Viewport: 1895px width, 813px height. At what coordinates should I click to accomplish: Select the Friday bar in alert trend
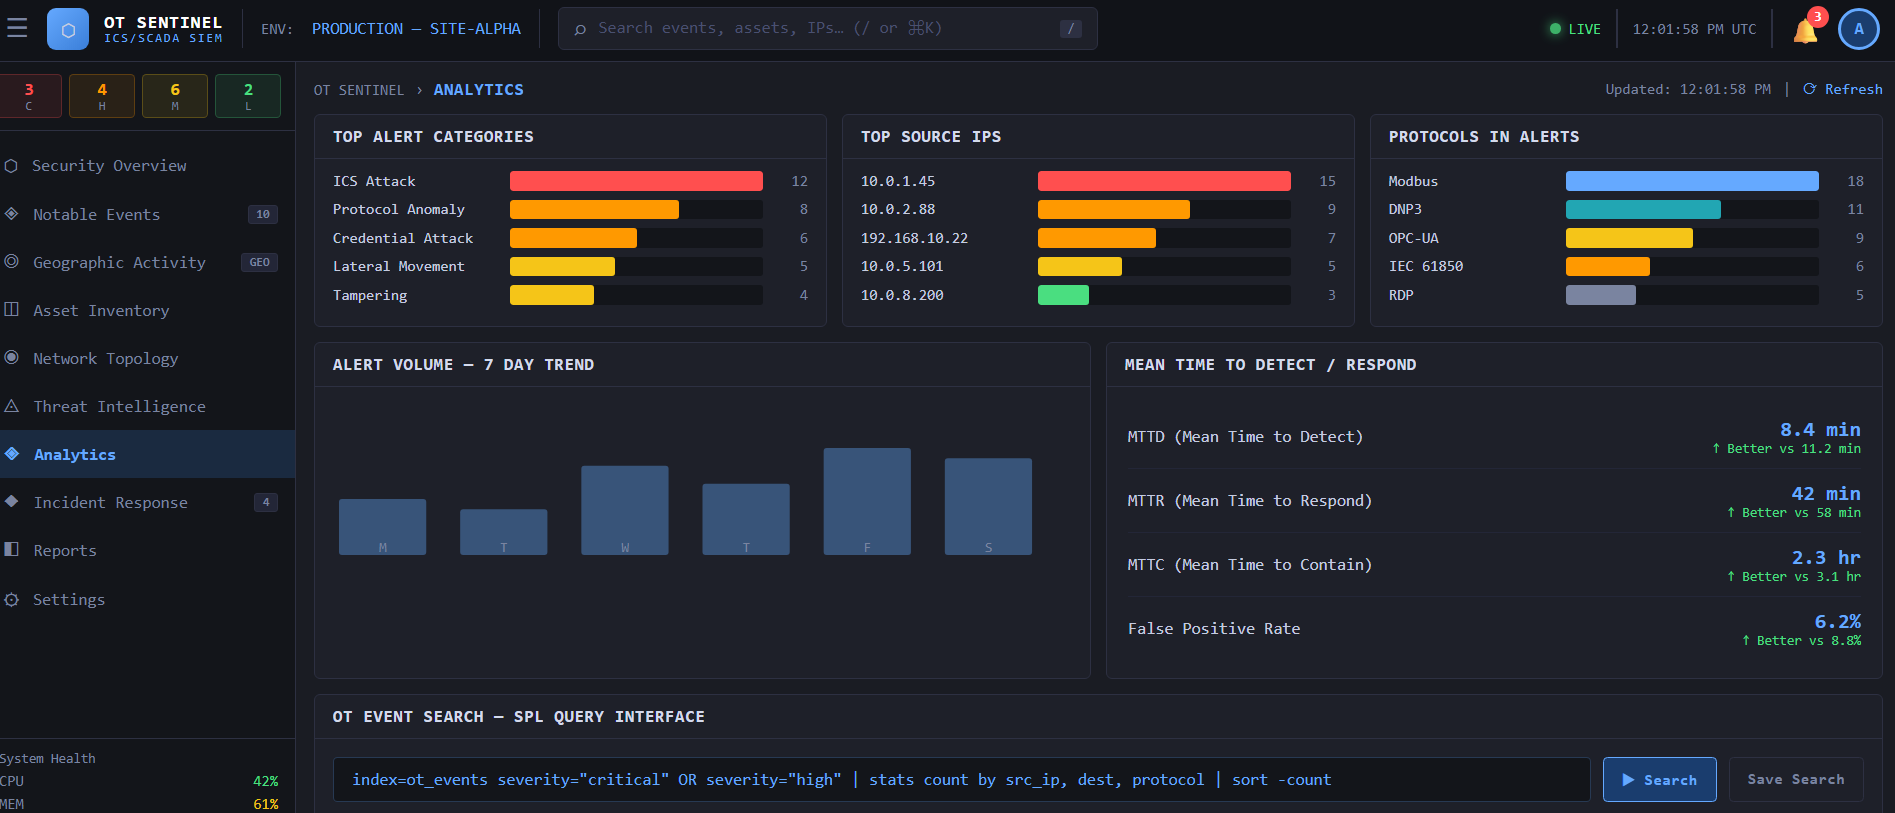[867, 501]
